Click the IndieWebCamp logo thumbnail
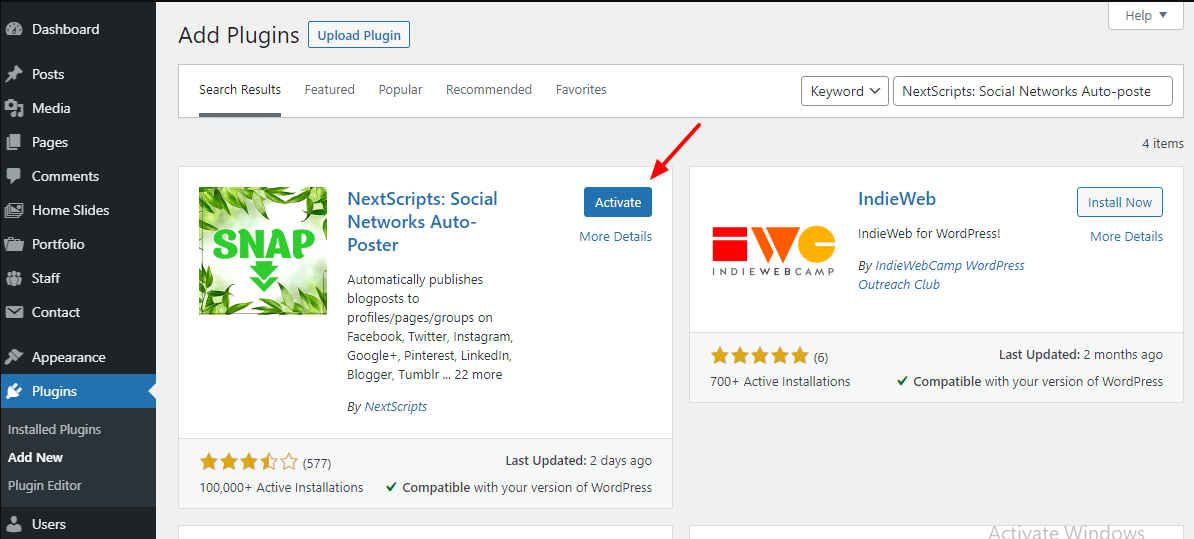 [x=774, y=251]
